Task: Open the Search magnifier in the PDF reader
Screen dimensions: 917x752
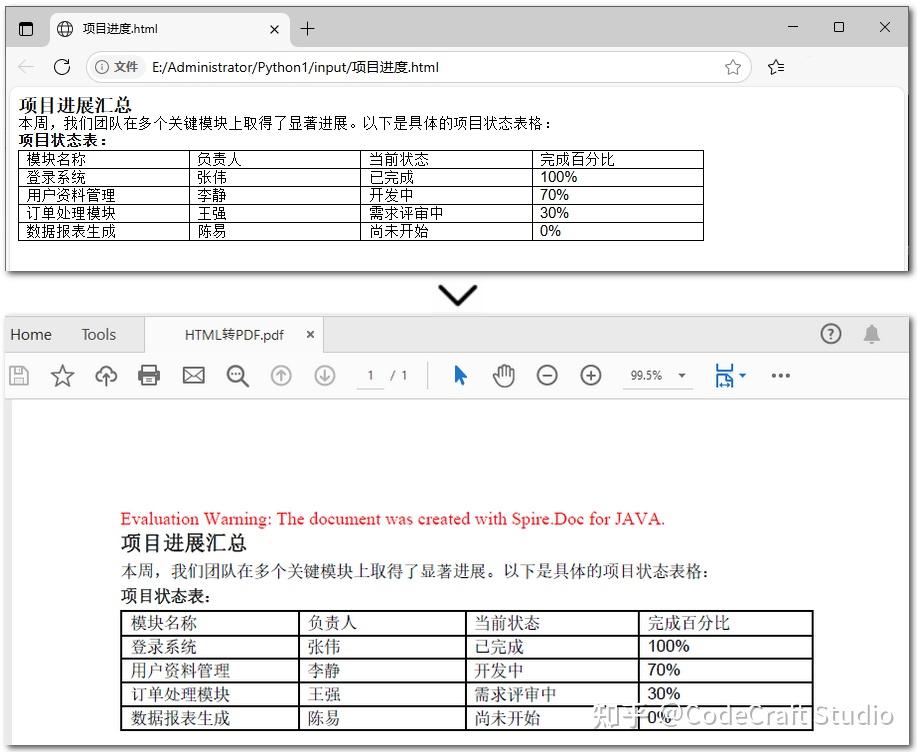Action: pos(236,375)
